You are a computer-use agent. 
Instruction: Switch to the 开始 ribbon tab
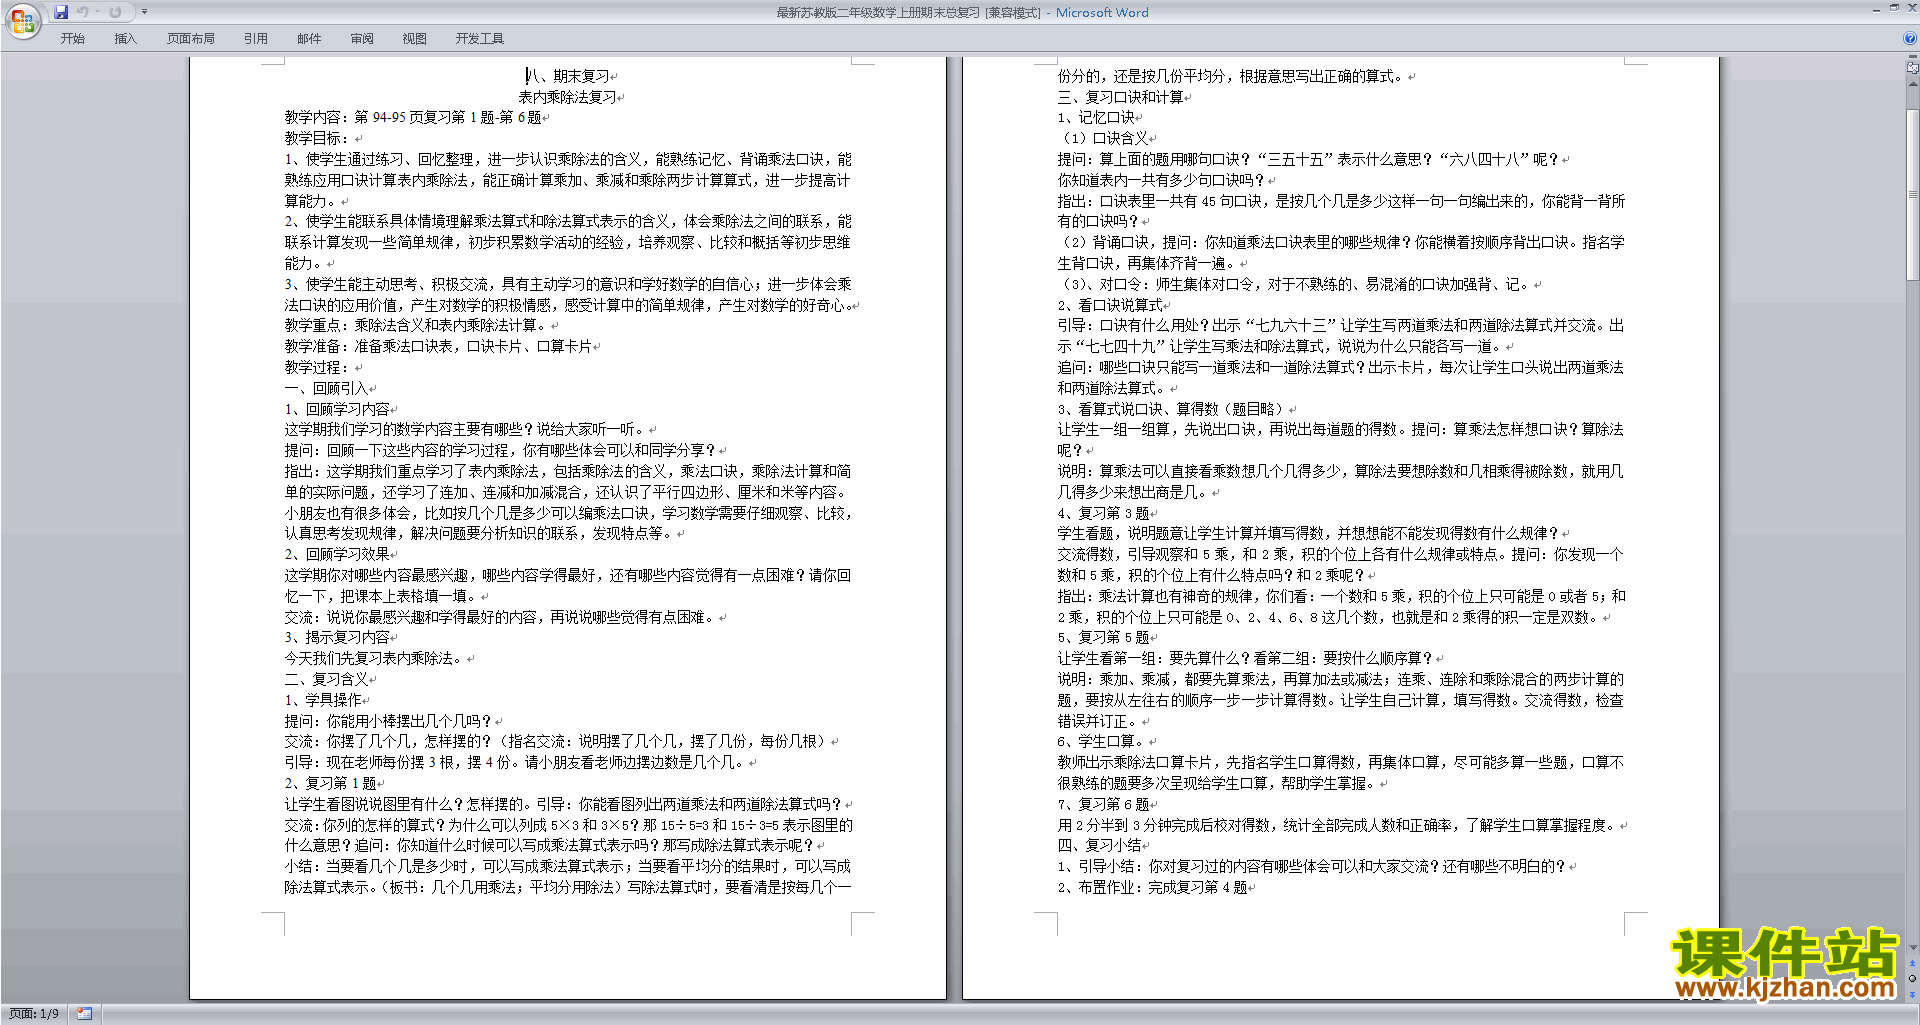pos(72,39)
